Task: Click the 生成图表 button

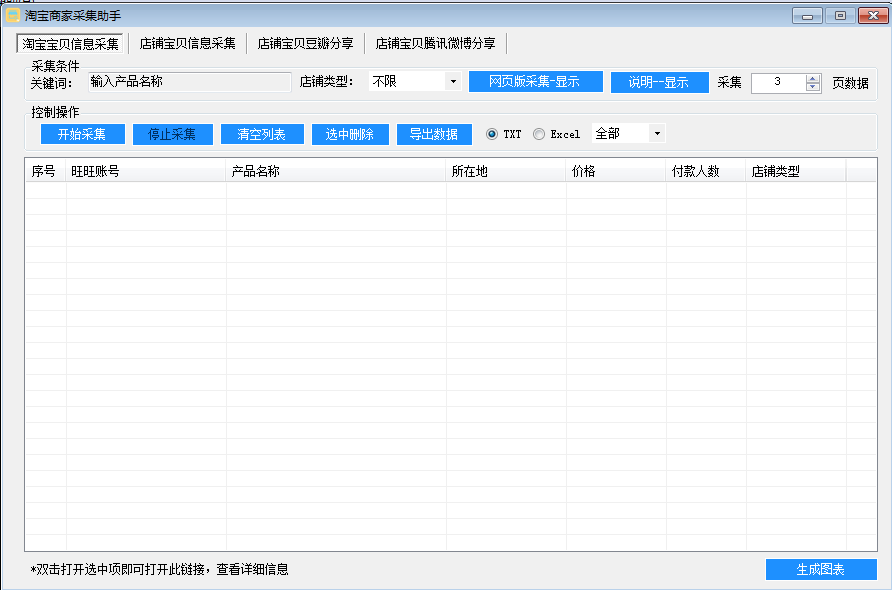Action: (x=821, y=570)
